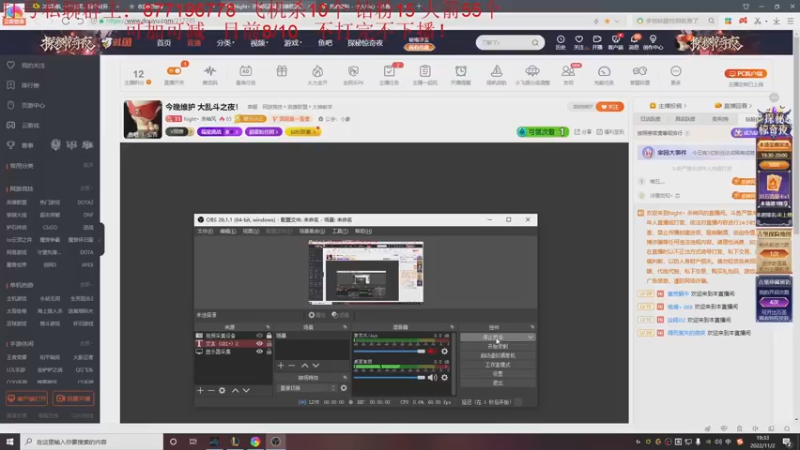
Task: Click the studio mode button in OBS
Action: pos(497,365)
